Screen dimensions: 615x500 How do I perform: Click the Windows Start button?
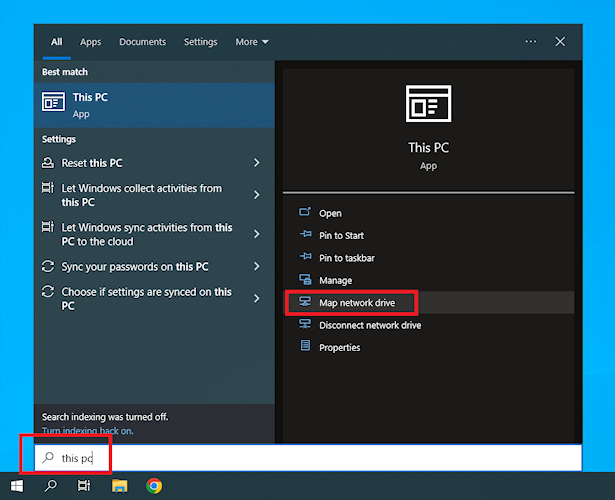click(17, 486)
